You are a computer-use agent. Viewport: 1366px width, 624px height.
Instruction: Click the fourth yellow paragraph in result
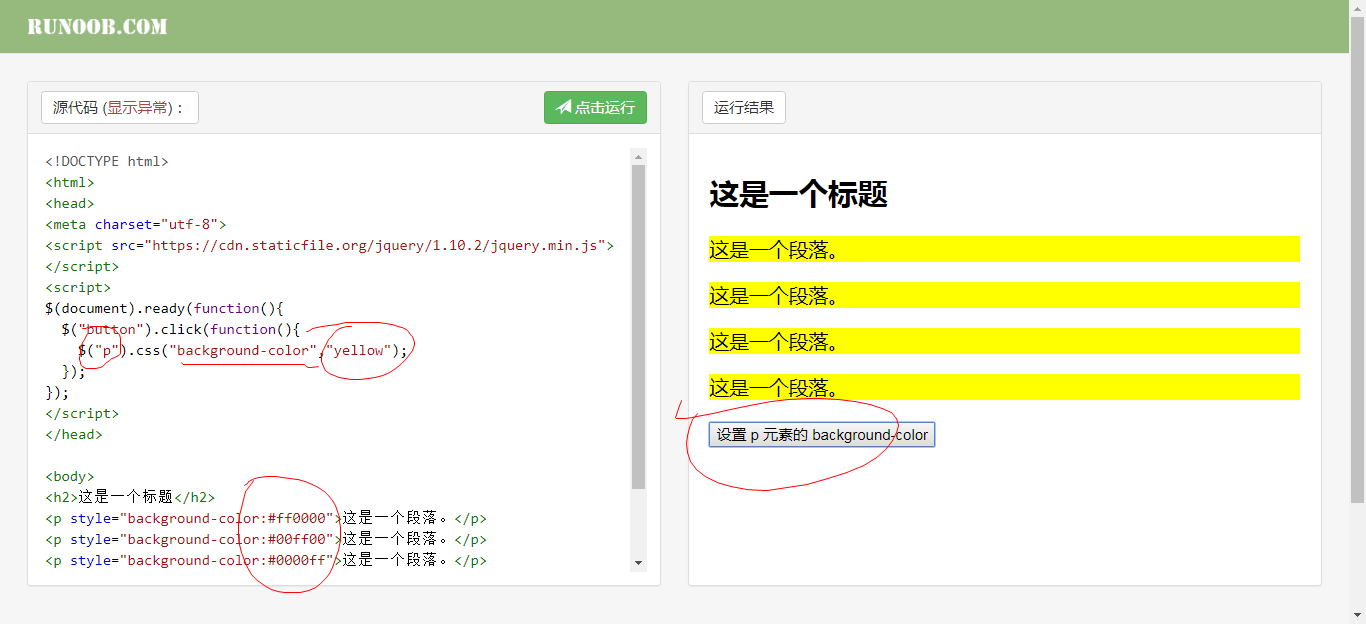click(1004, 387)
